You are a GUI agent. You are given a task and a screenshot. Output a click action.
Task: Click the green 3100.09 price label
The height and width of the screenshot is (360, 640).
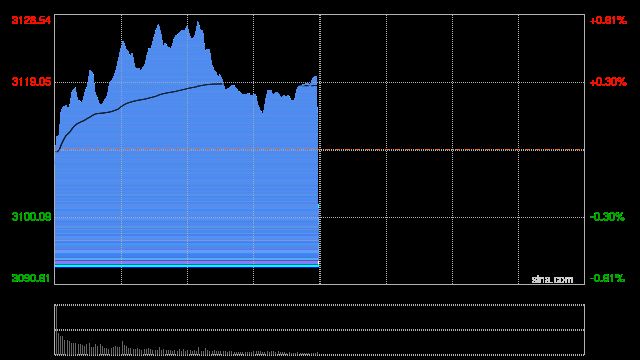pyautogui.click(x=31, y=216)
